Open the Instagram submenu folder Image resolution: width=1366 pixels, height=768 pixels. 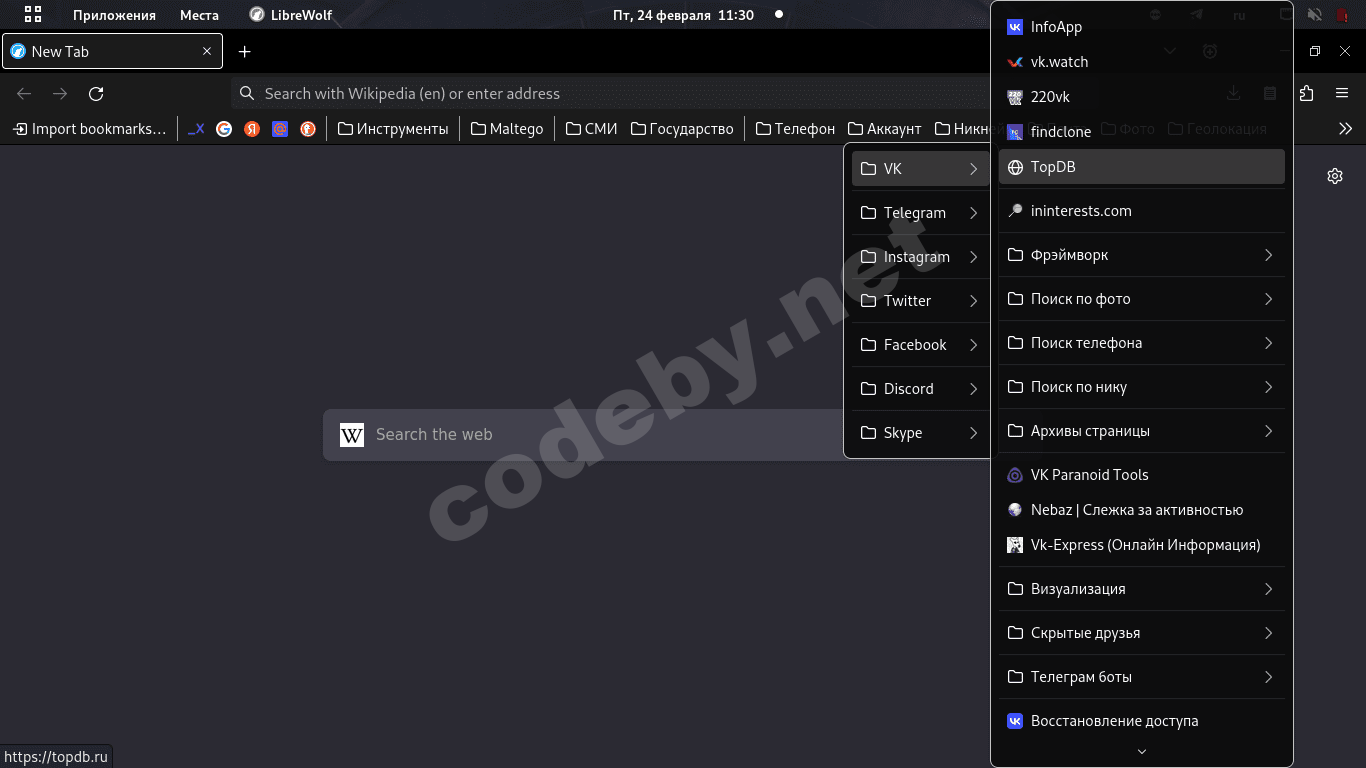pos(920,257)
